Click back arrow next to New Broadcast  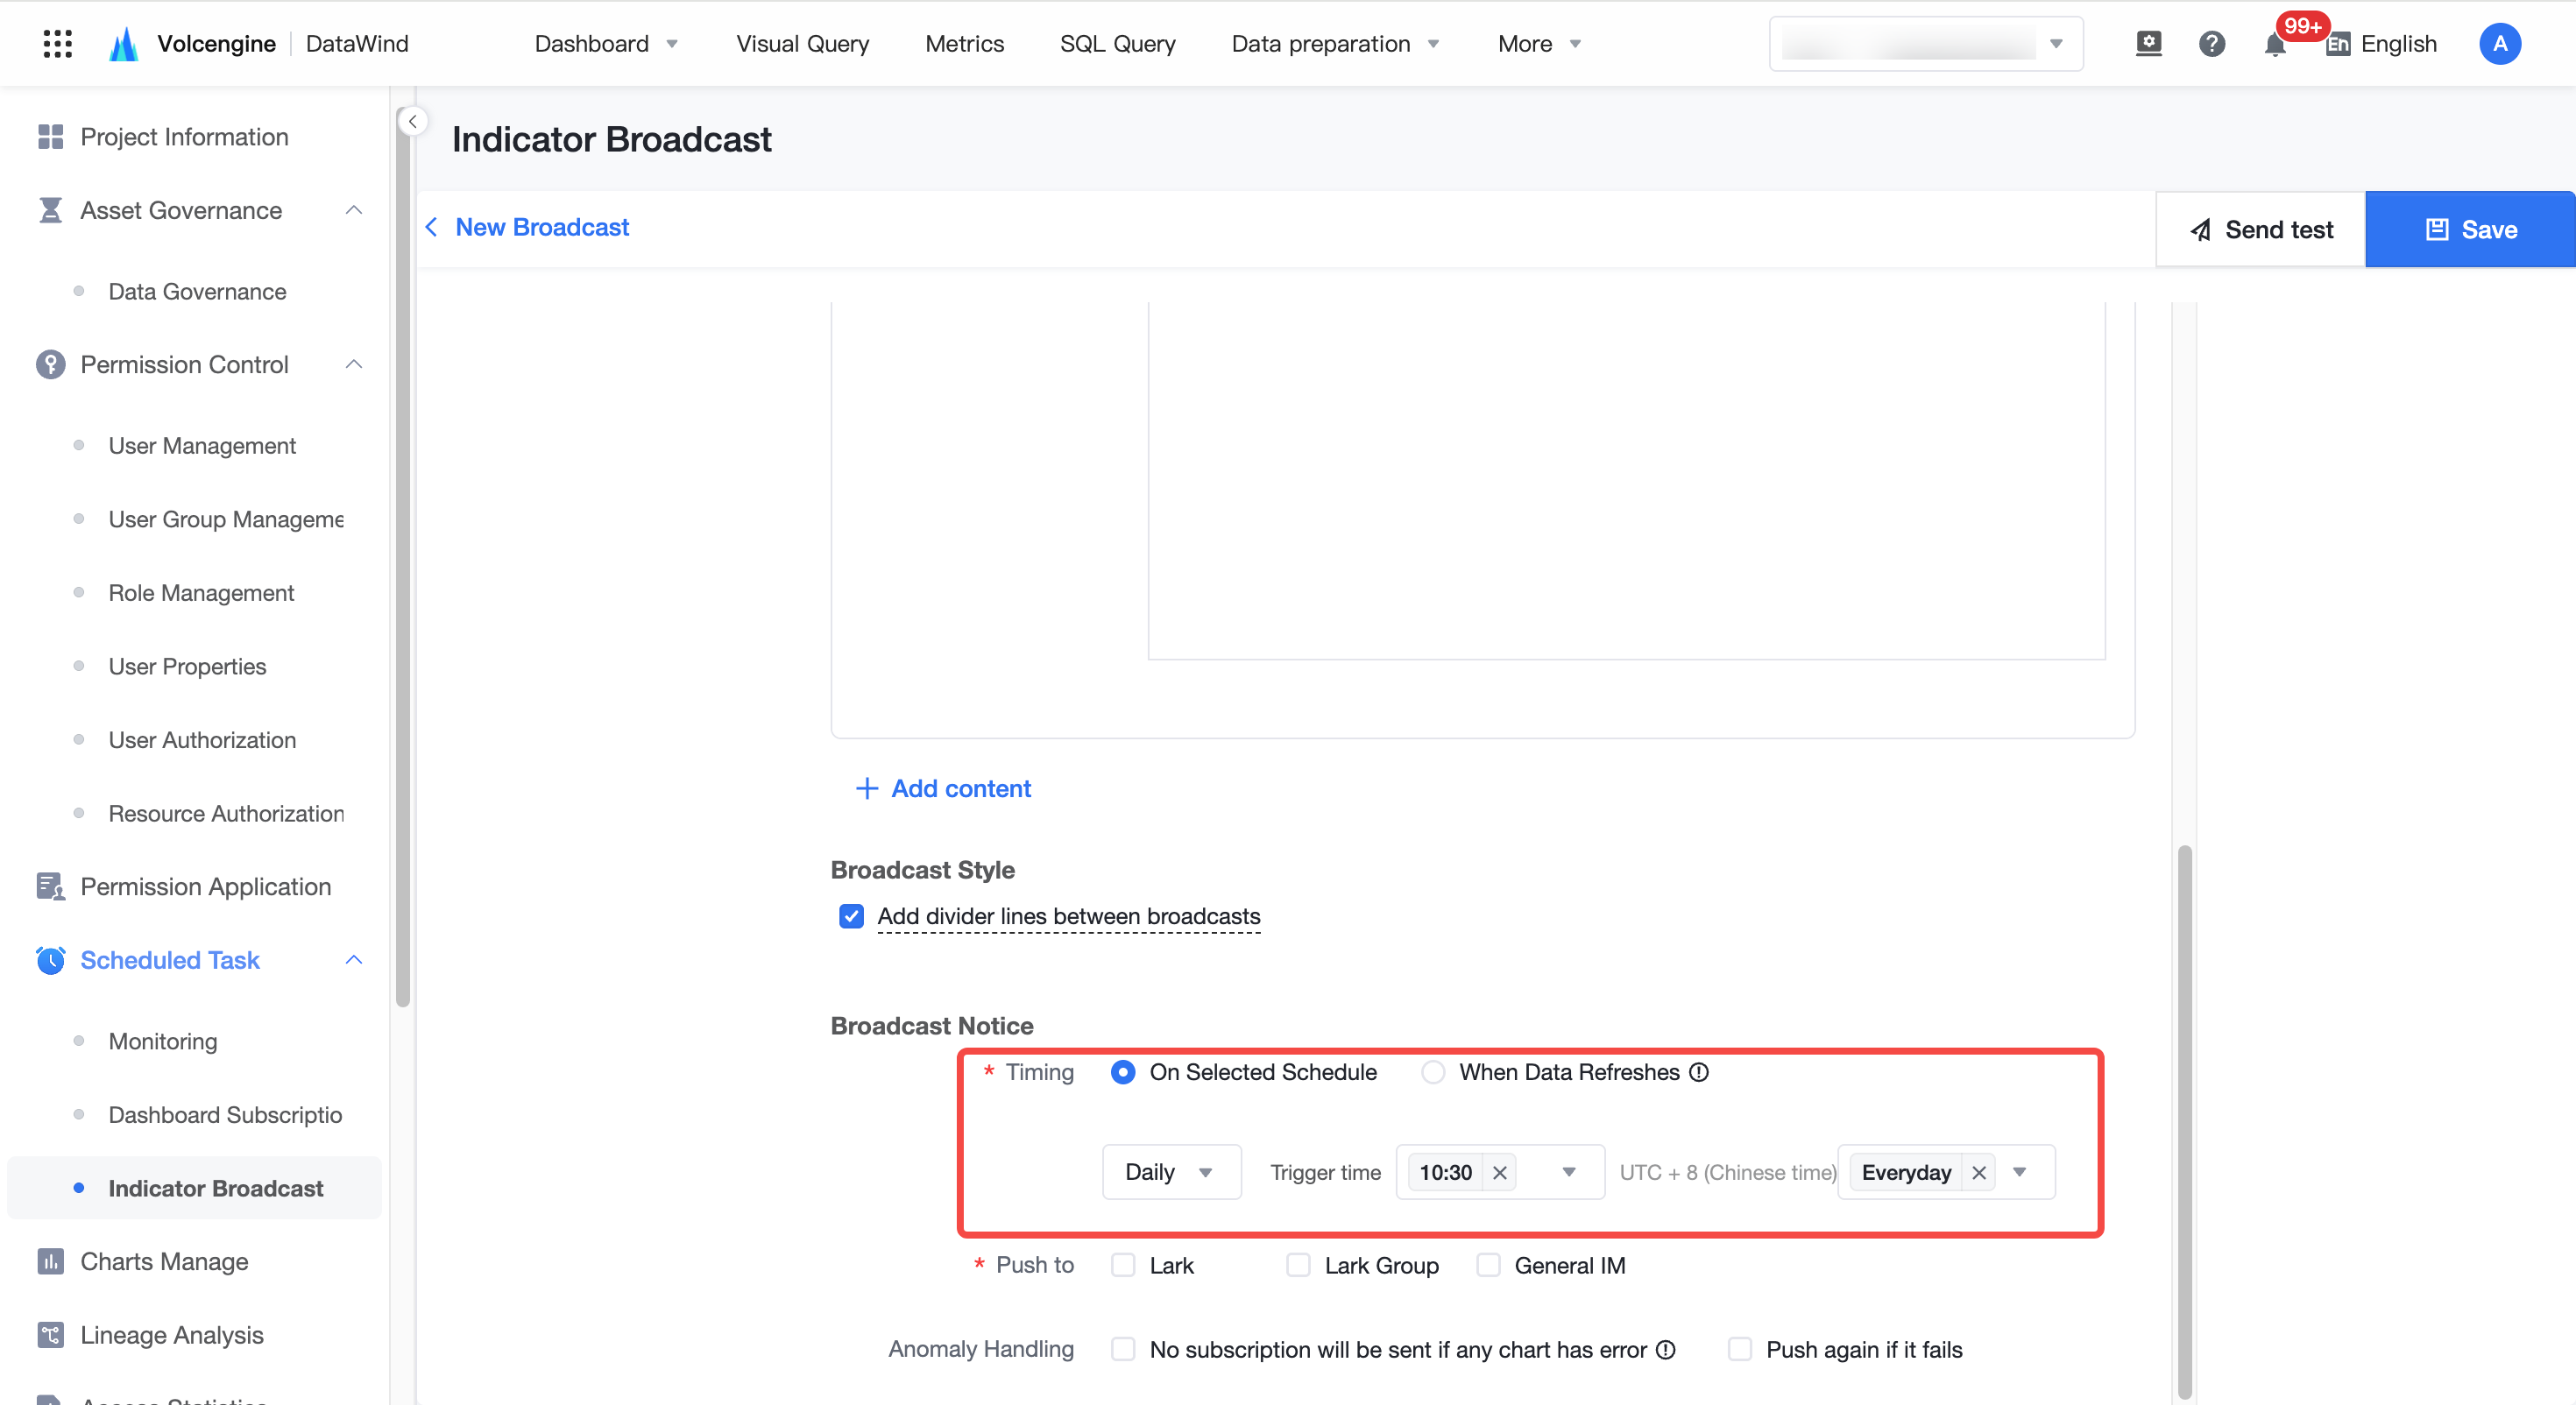coord(431,227)
